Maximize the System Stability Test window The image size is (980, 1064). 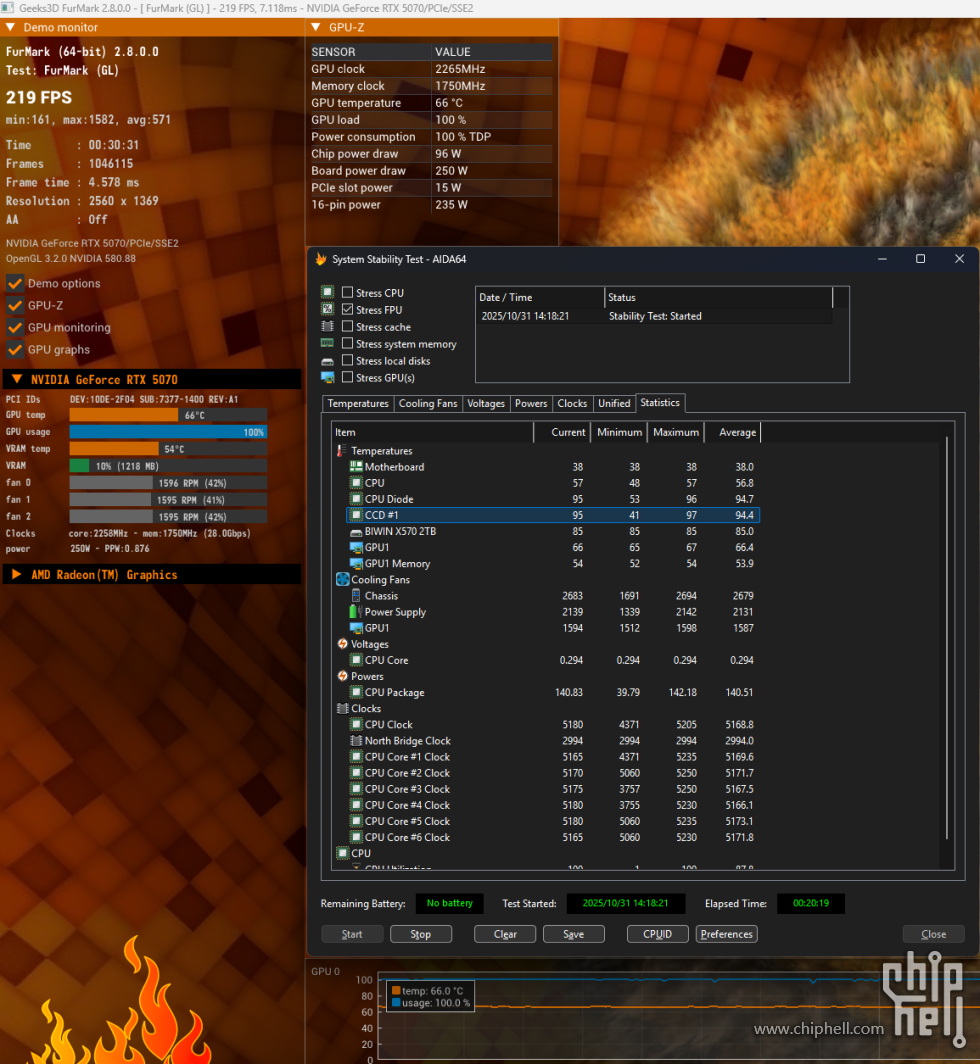coord(920,259)
